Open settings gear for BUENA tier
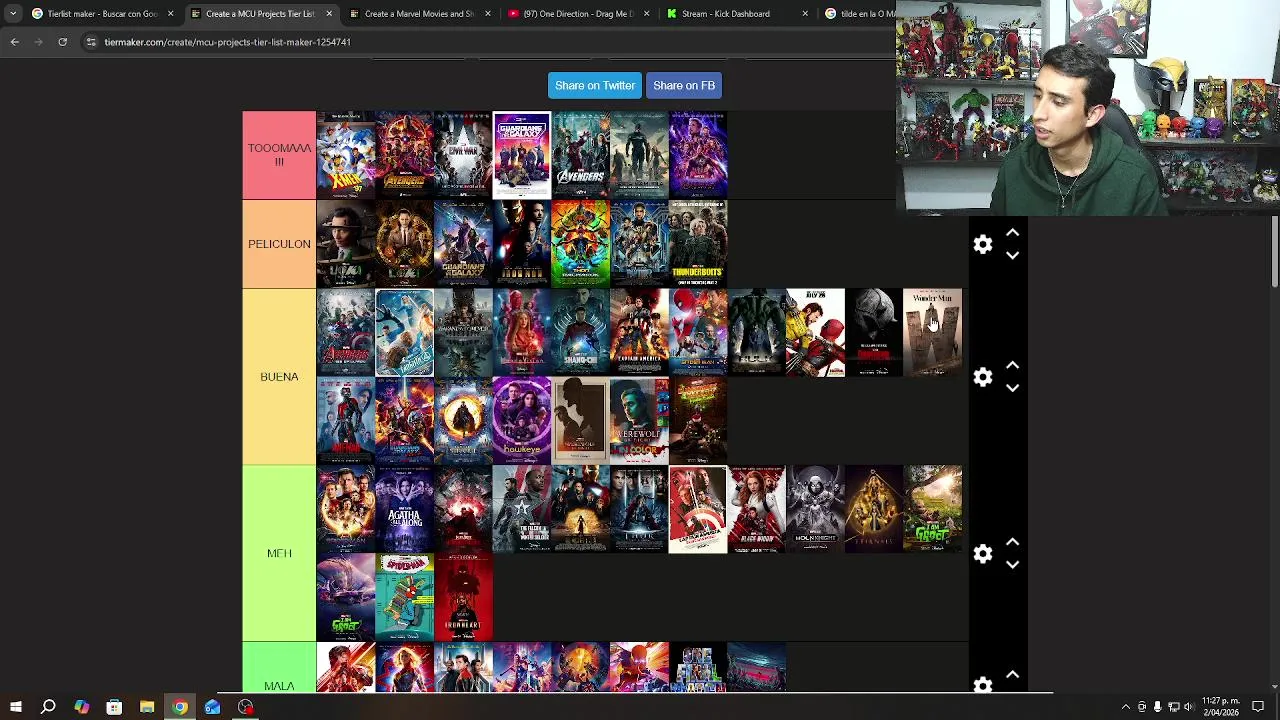Image resolution: width=1280 pixels, height=720 pixels. pos(983,377)
